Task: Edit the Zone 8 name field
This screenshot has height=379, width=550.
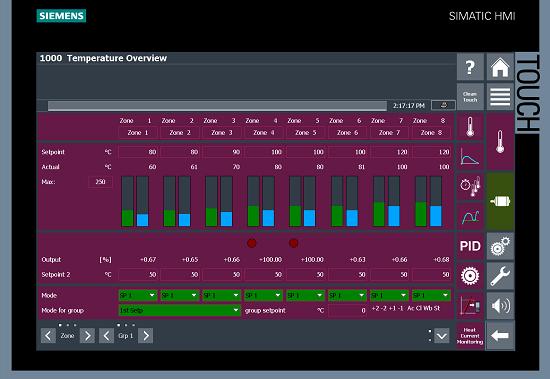Action: [x=431, y=133]
